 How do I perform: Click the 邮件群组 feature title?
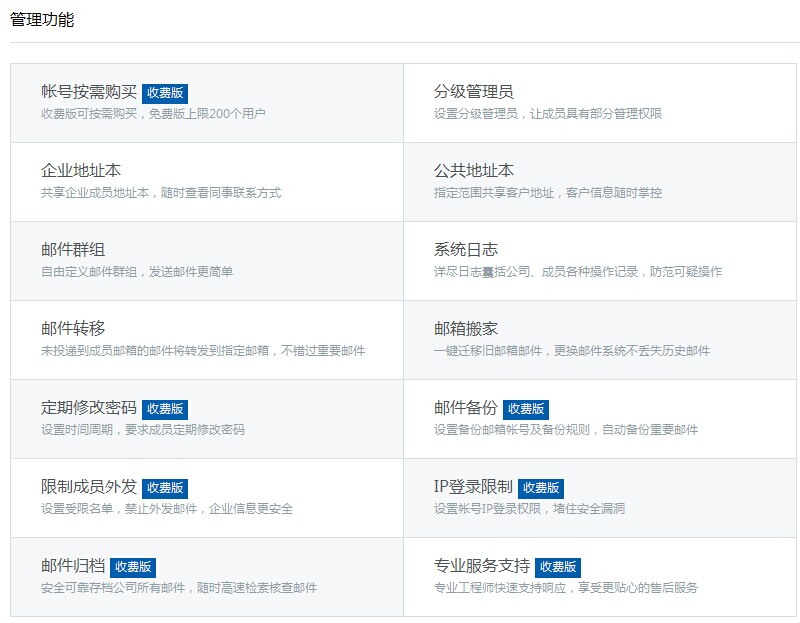click(73, 250)
